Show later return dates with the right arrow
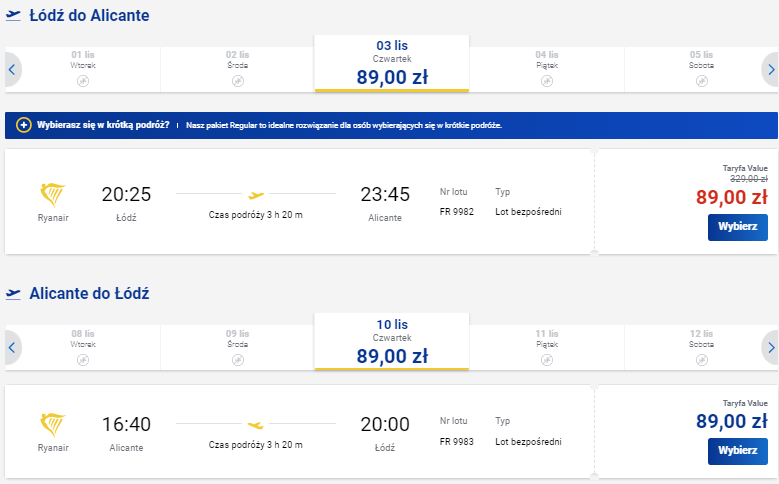Screen dimensions: 779x484 [770, 347]
